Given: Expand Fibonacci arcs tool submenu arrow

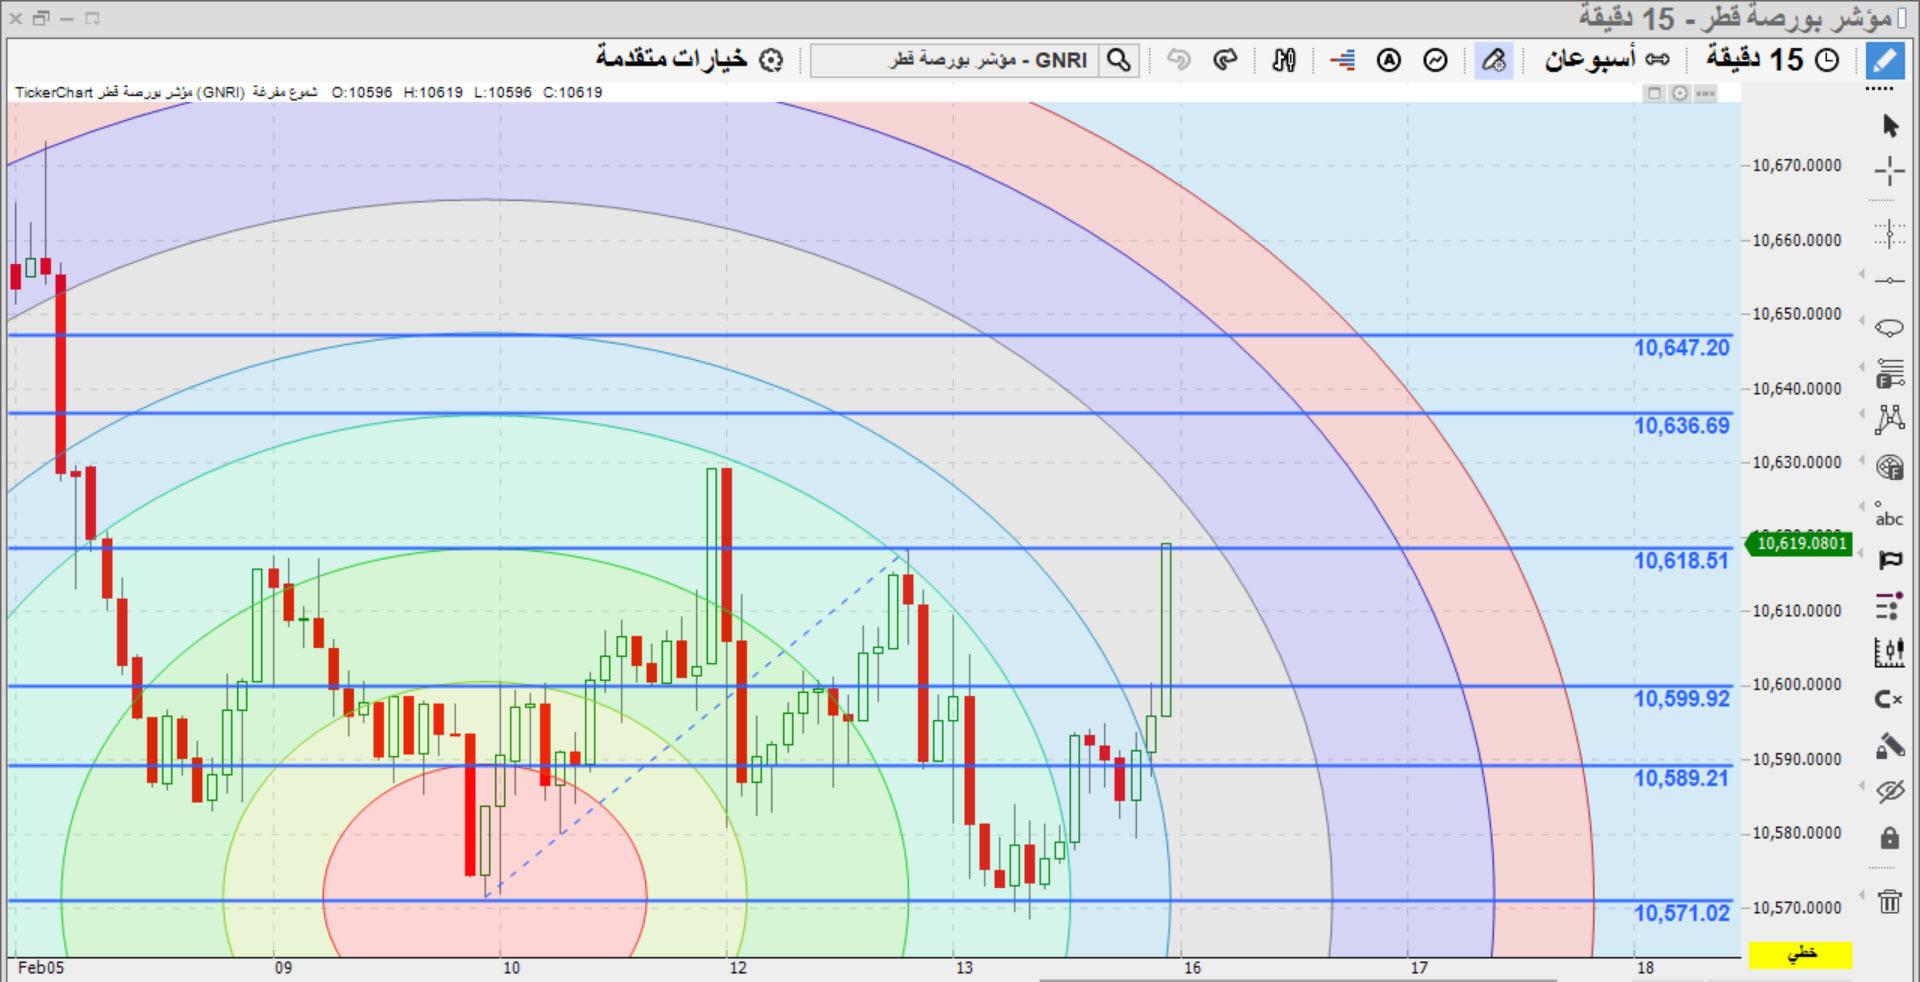Looking at the screenshot, I should coord(1862,461).
